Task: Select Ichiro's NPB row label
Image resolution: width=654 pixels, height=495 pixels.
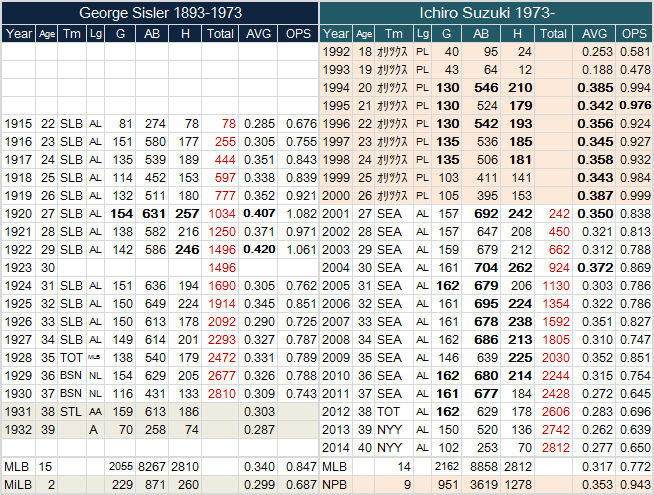Action: 336,485
